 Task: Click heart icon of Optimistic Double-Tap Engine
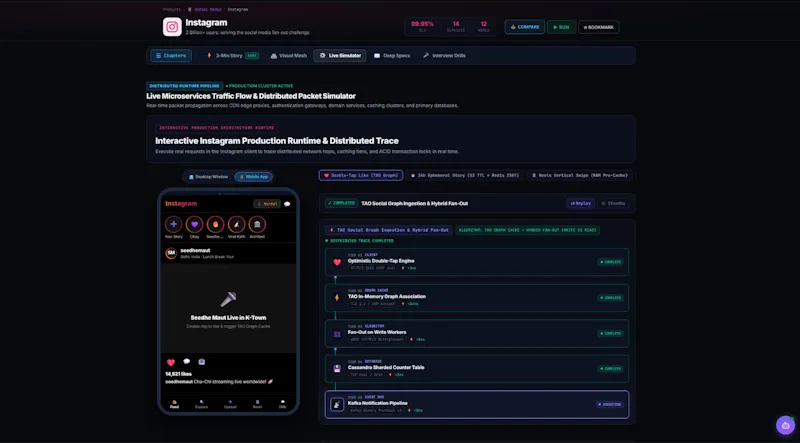337,262
